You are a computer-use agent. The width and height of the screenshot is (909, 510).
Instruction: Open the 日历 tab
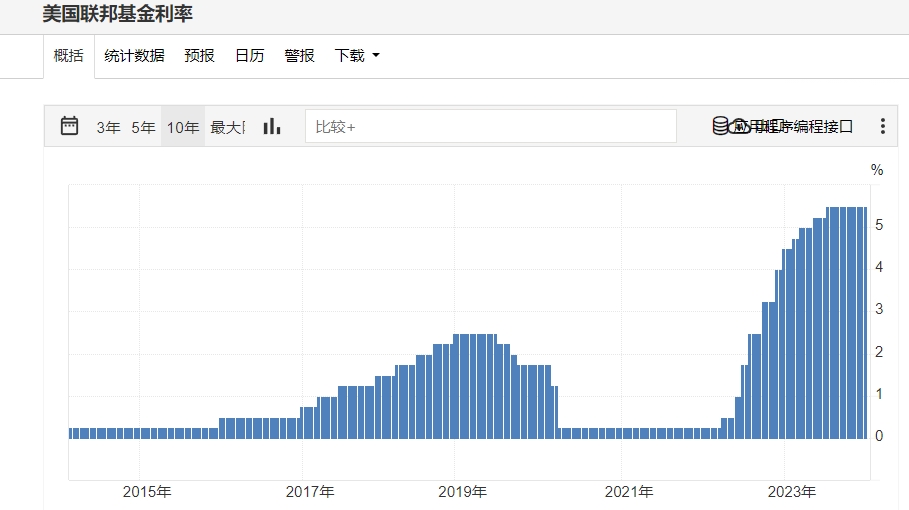click(x=249, y=56)
